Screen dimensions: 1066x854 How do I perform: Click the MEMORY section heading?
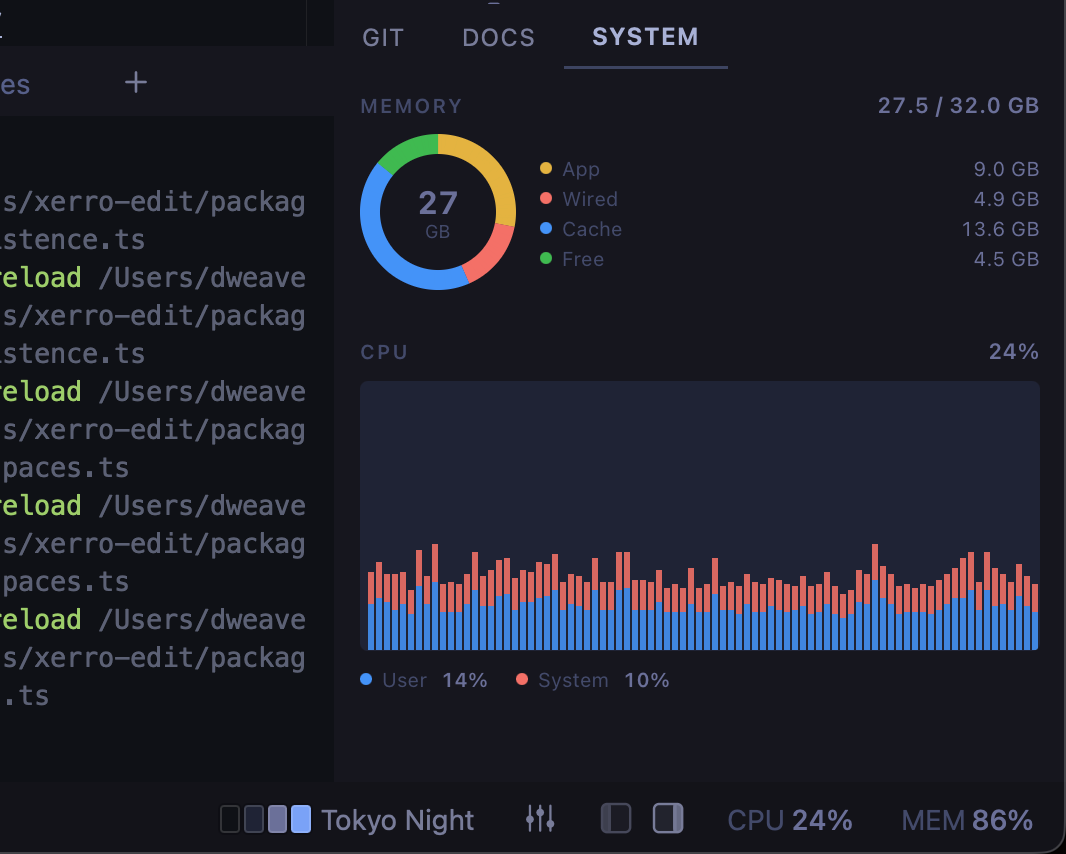[x=411, y=106]
